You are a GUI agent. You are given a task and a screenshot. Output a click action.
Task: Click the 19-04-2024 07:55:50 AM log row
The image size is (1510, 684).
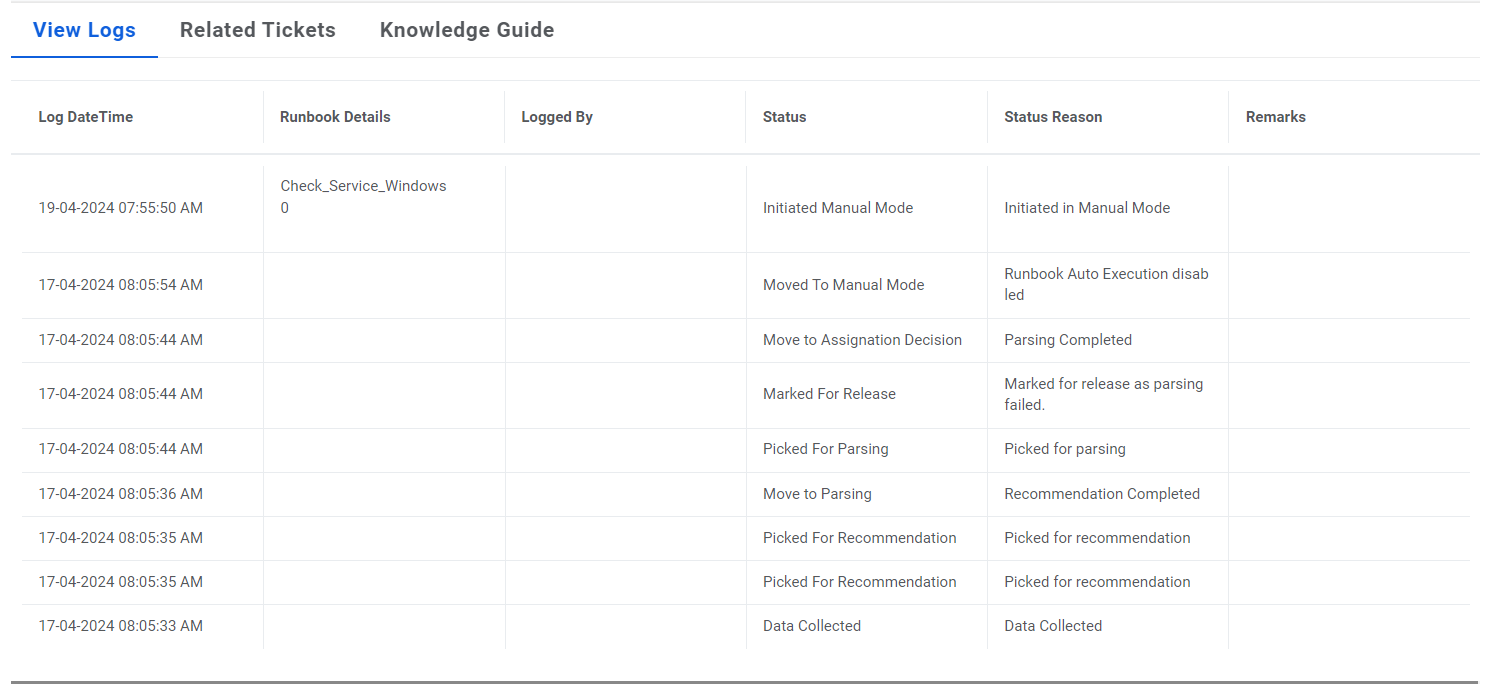tap(121, 208)
